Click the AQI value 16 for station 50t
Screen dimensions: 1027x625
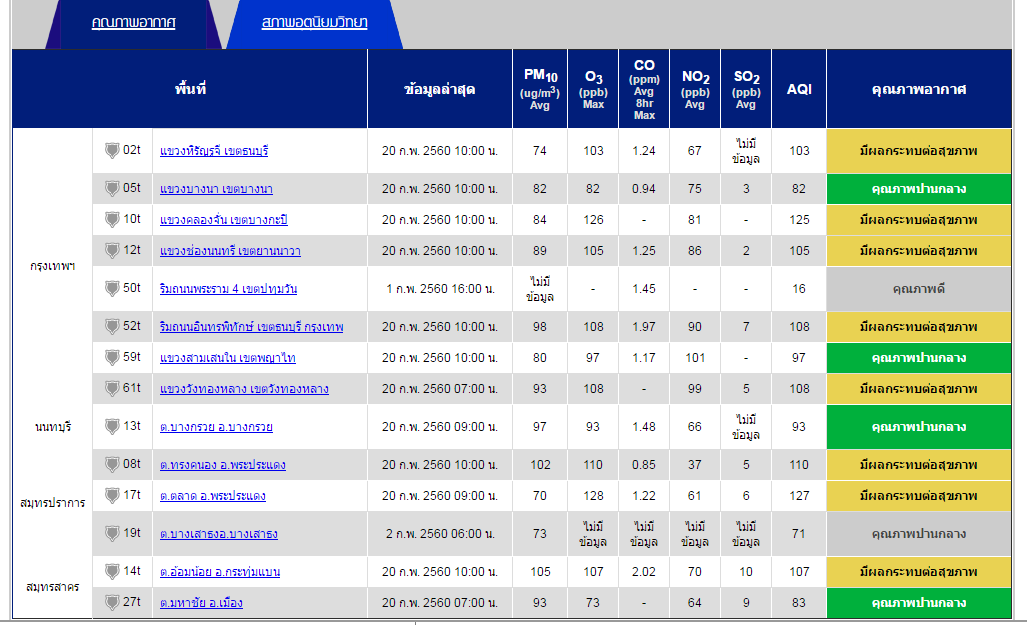click(x=799, y=288)
